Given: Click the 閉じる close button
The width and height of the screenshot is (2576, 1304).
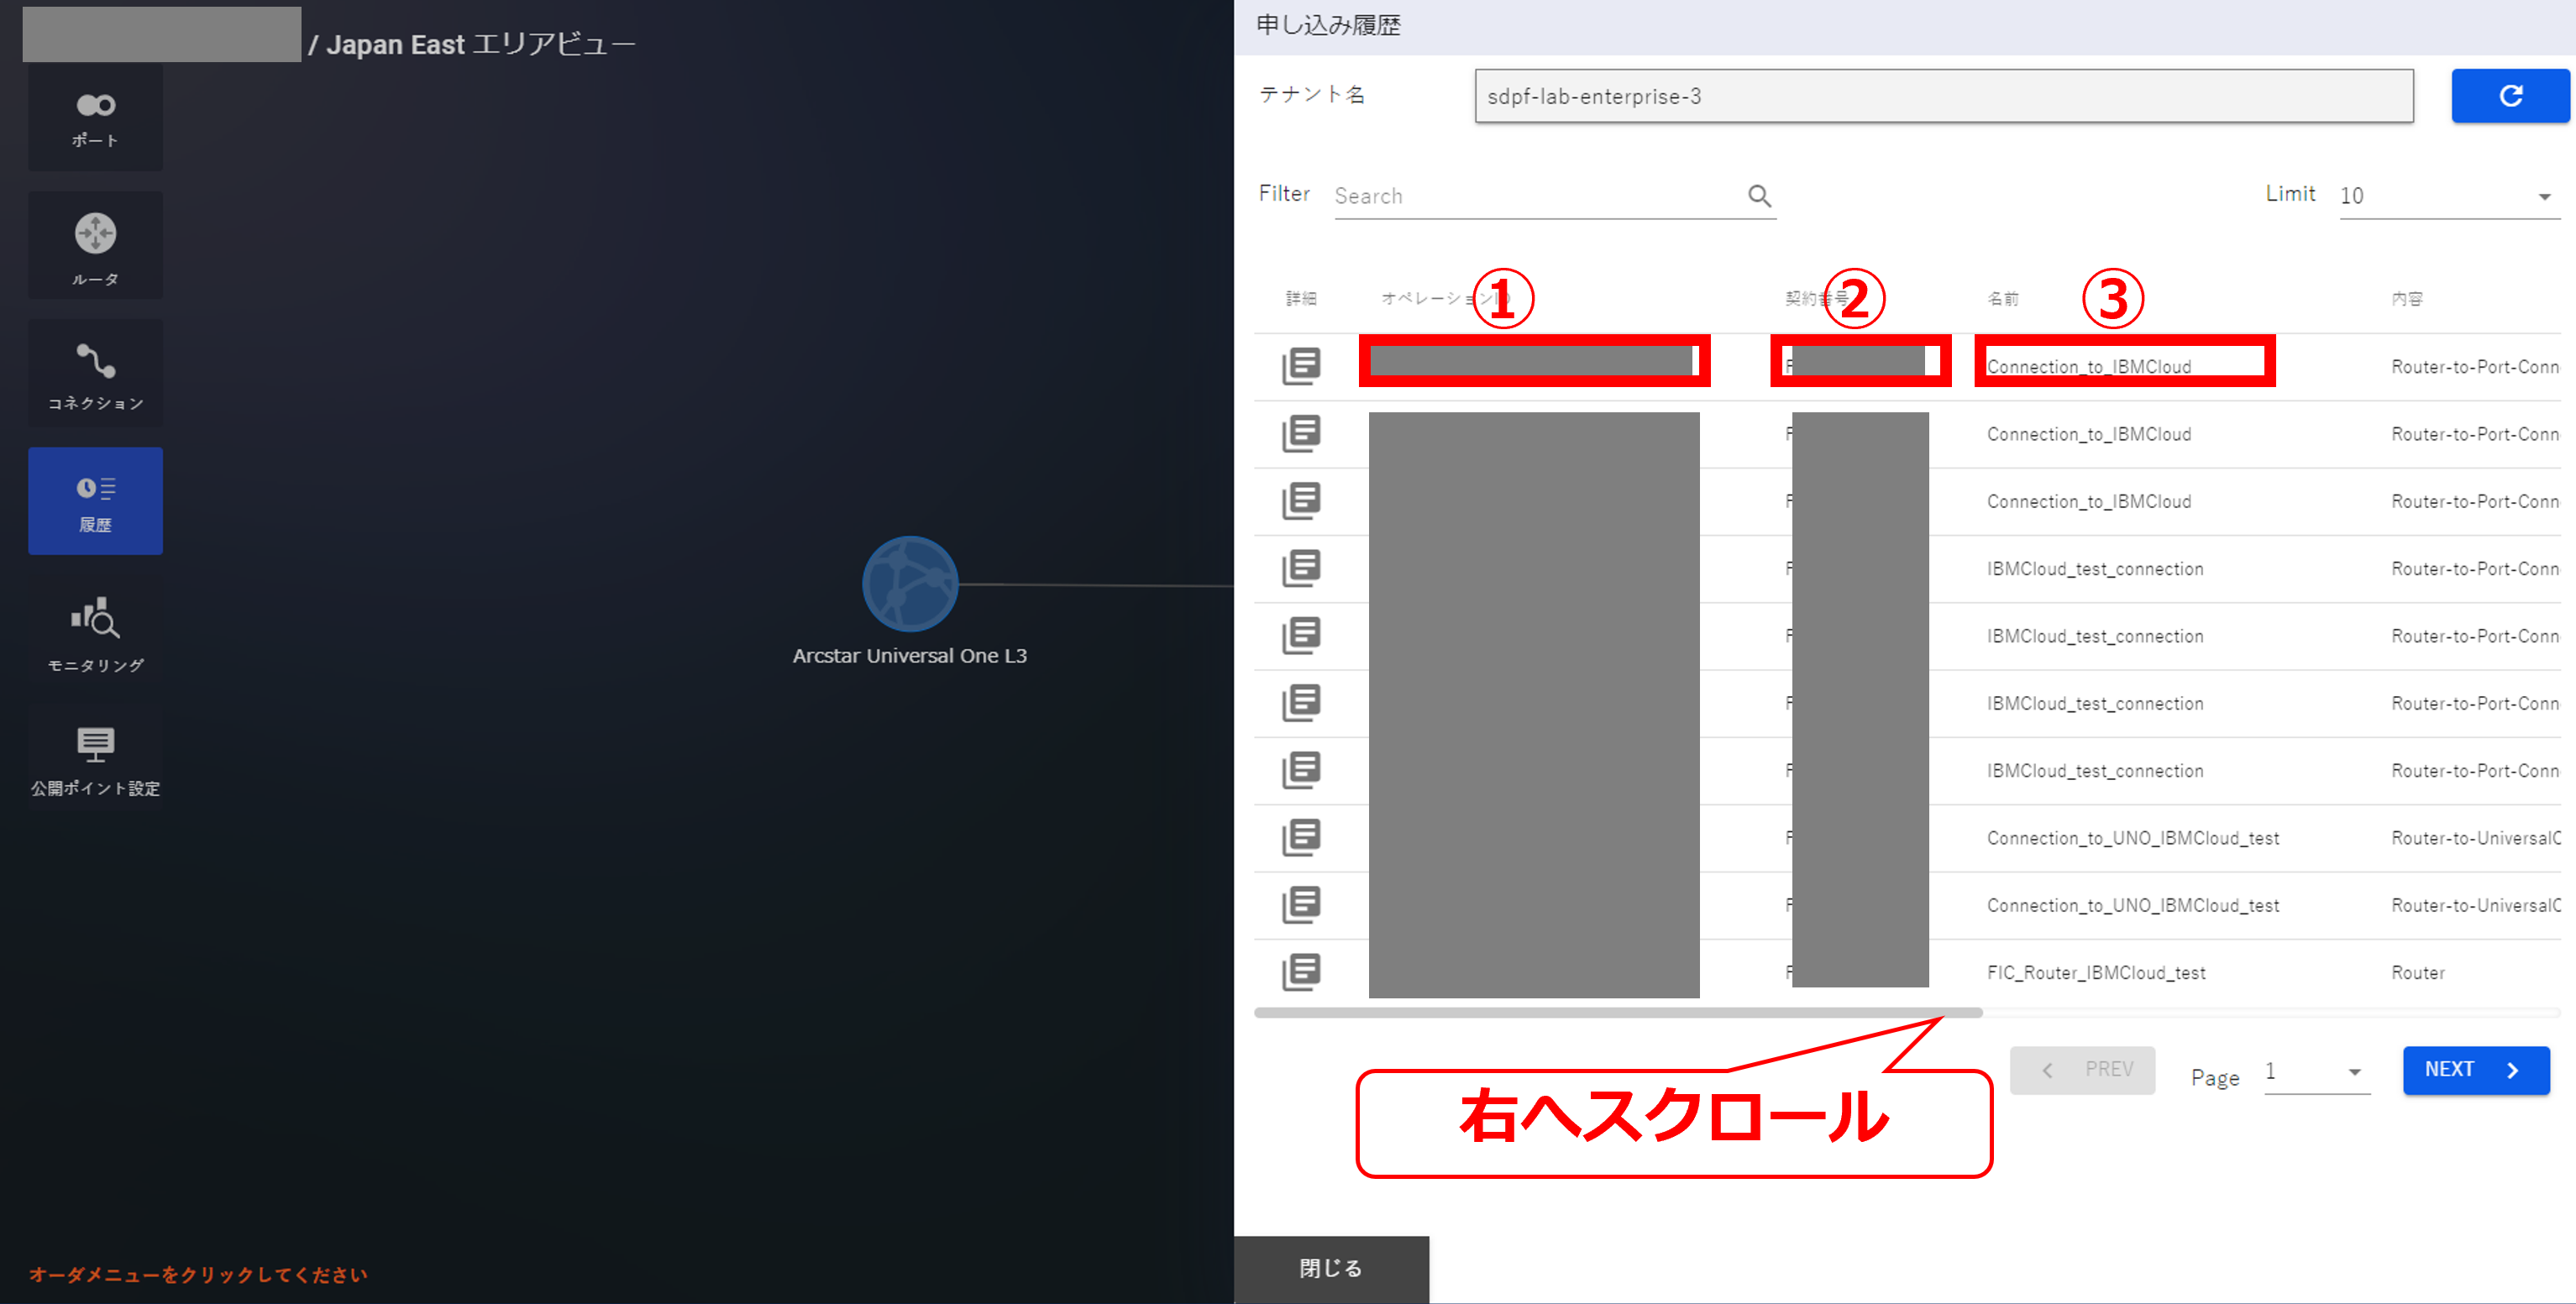Looking at the screenshot, I should pos(1330,1268).
